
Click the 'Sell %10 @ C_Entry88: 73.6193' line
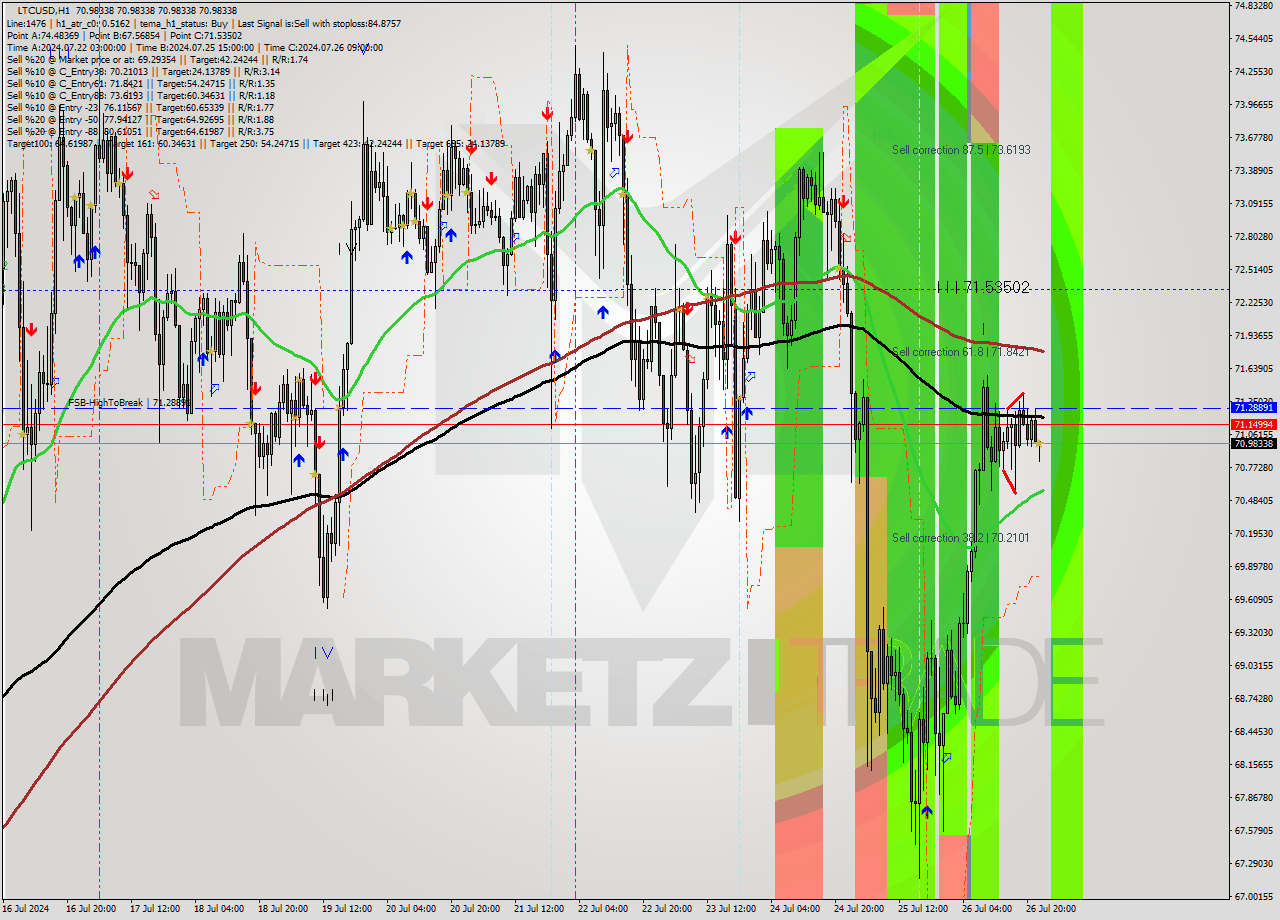pyautogui.click(x=140, y=96)
